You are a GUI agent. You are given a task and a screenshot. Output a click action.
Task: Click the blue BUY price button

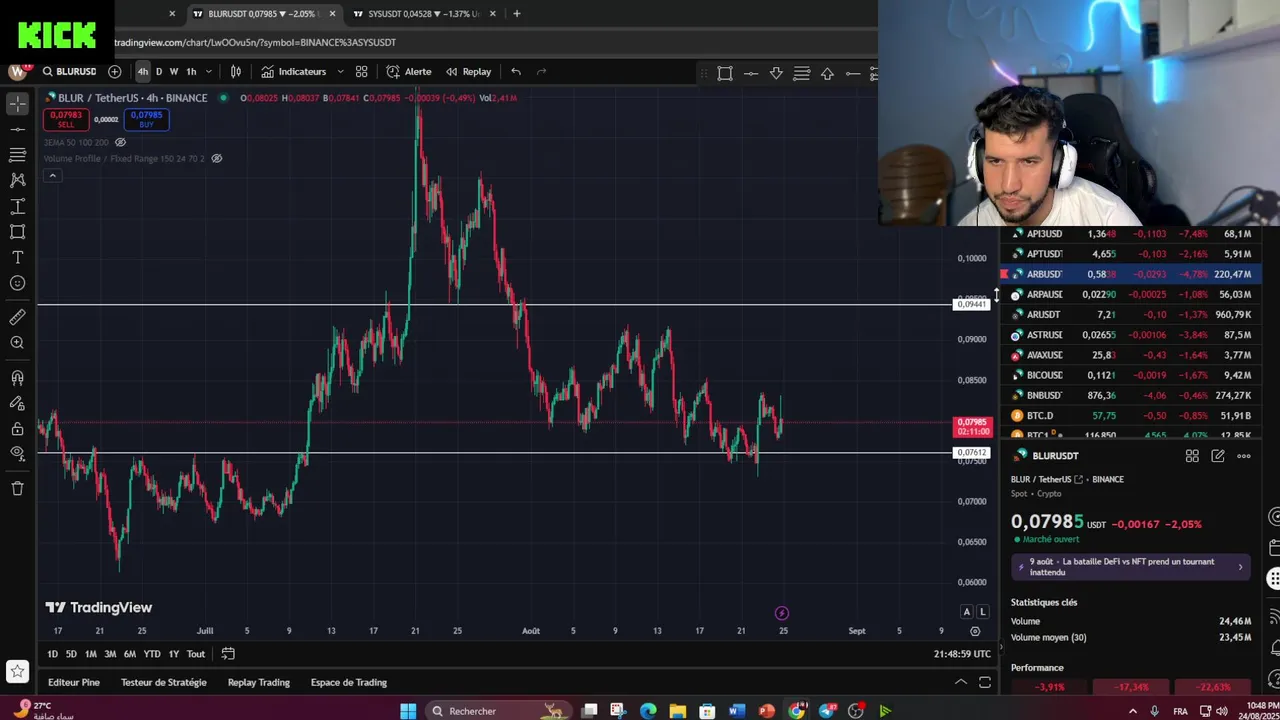(146, 119)
